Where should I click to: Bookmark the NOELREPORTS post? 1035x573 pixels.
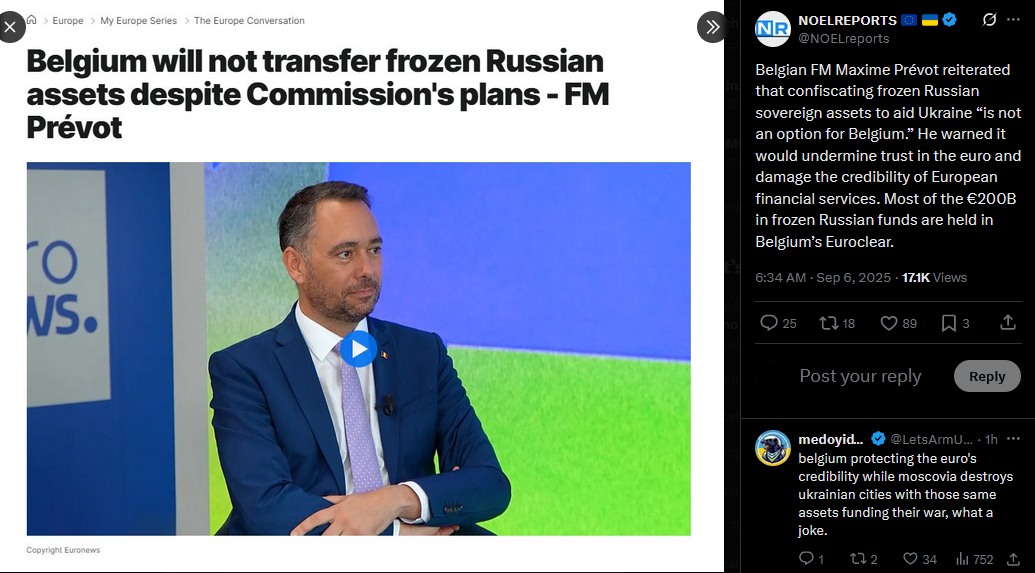(955, 323)
